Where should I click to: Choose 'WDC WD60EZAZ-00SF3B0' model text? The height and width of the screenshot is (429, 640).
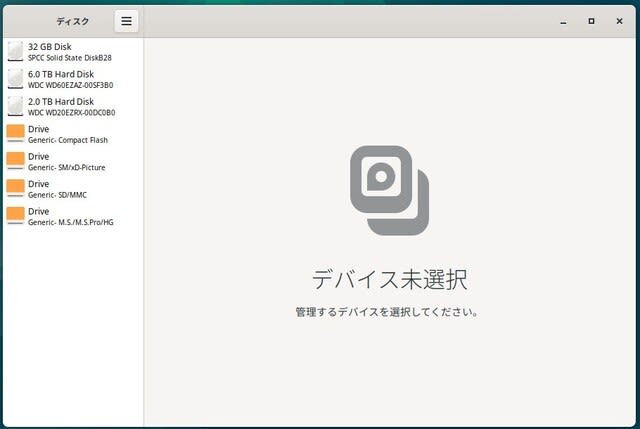(x=70, y=85)
